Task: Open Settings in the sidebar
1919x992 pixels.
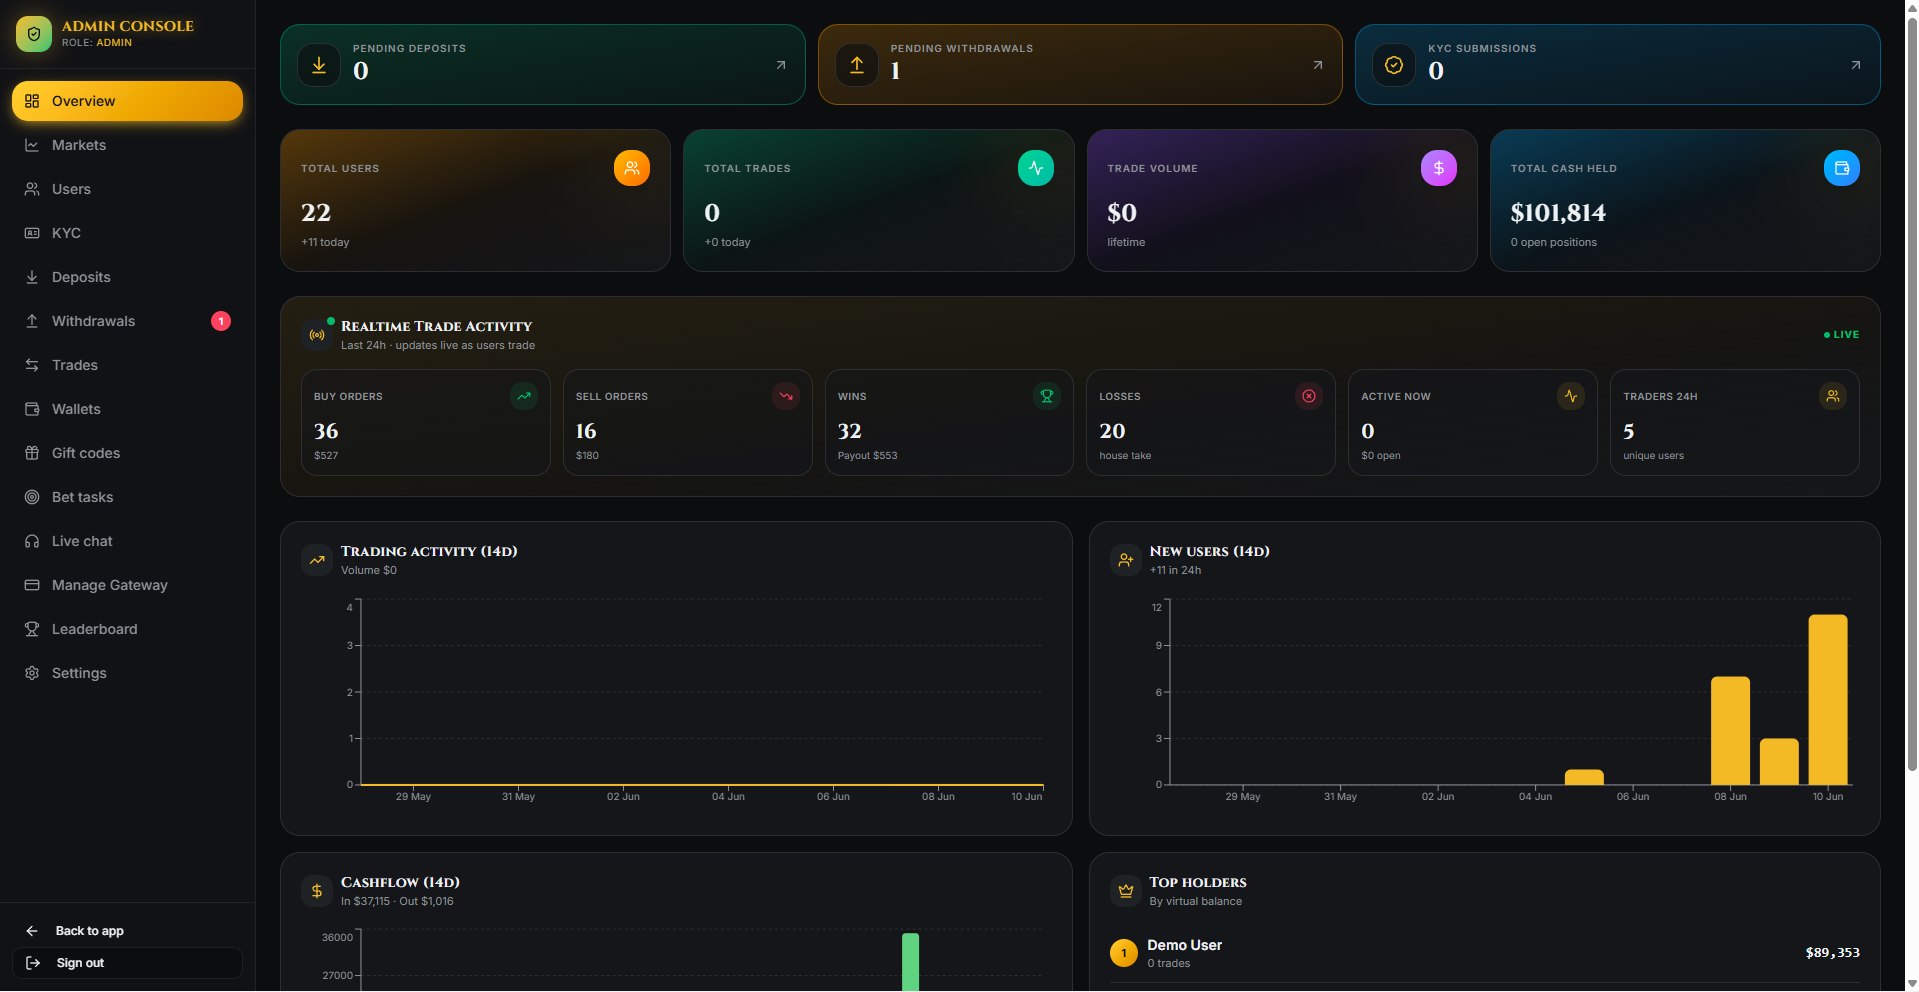Action: (127, 673)
